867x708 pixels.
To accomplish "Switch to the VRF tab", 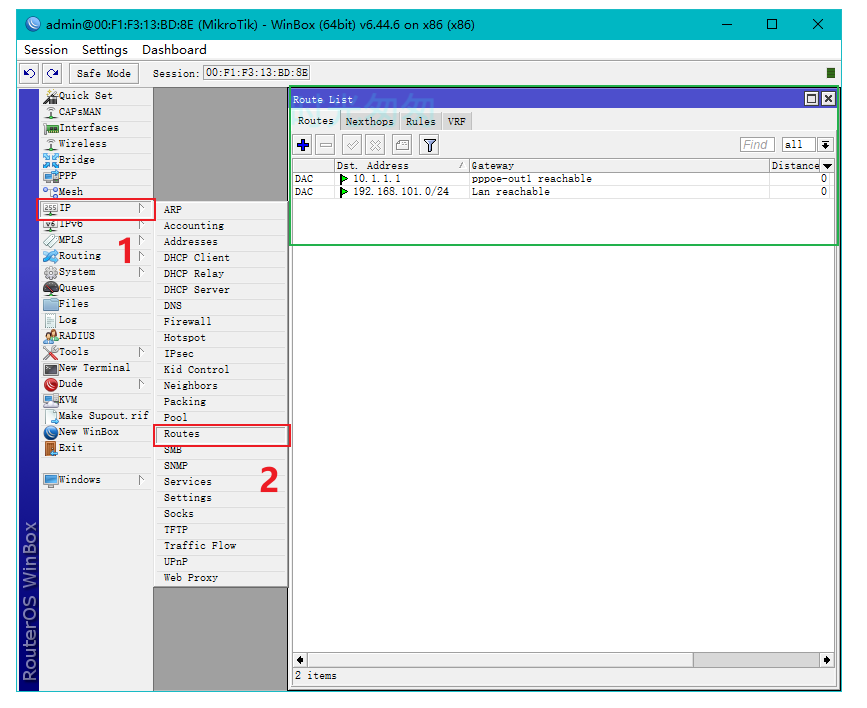I will pyautogui.click(x=456, y=121).
